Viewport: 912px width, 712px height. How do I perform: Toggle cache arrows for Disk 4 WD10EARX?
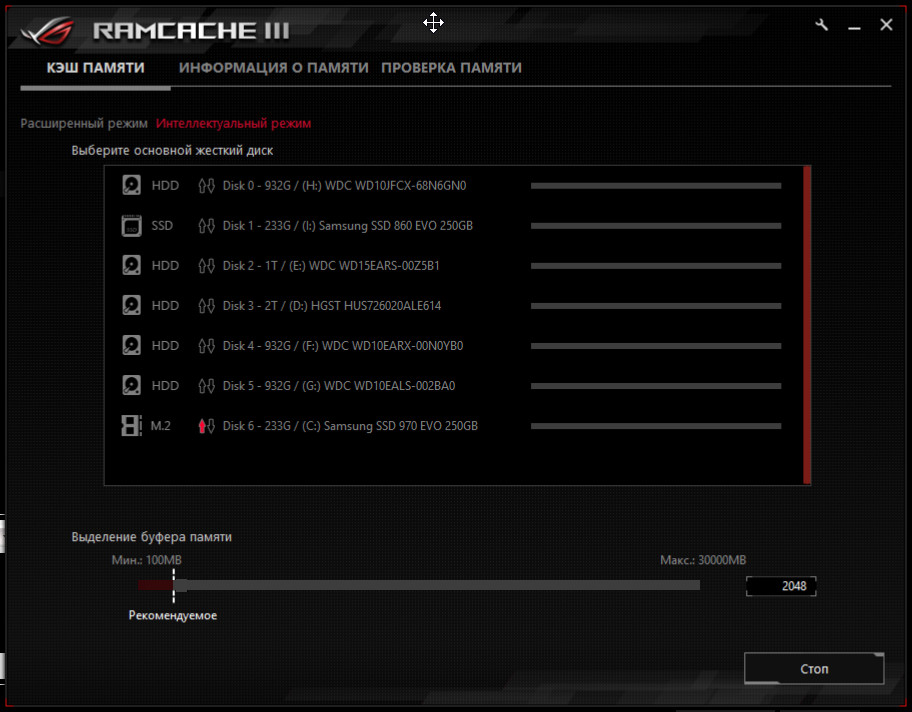click(206, 346)
